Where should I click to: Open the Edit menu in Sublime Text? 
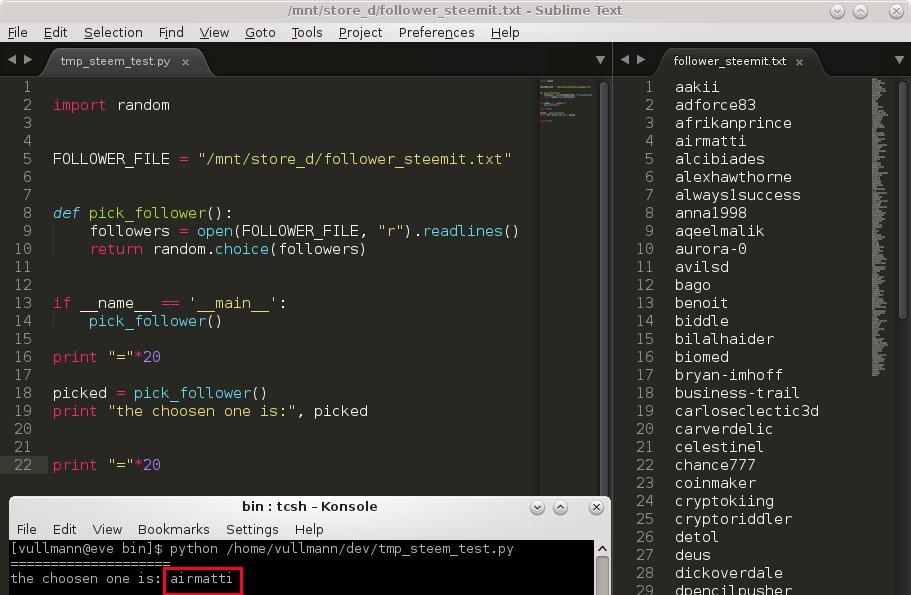click(x=55, y=33)
